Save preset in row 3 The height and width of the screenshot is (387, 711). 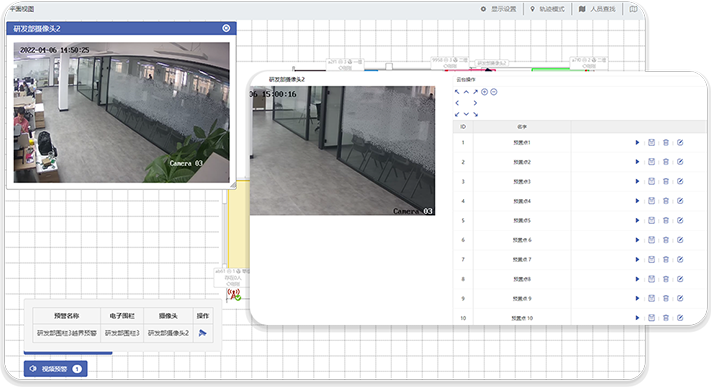[652, 181]
